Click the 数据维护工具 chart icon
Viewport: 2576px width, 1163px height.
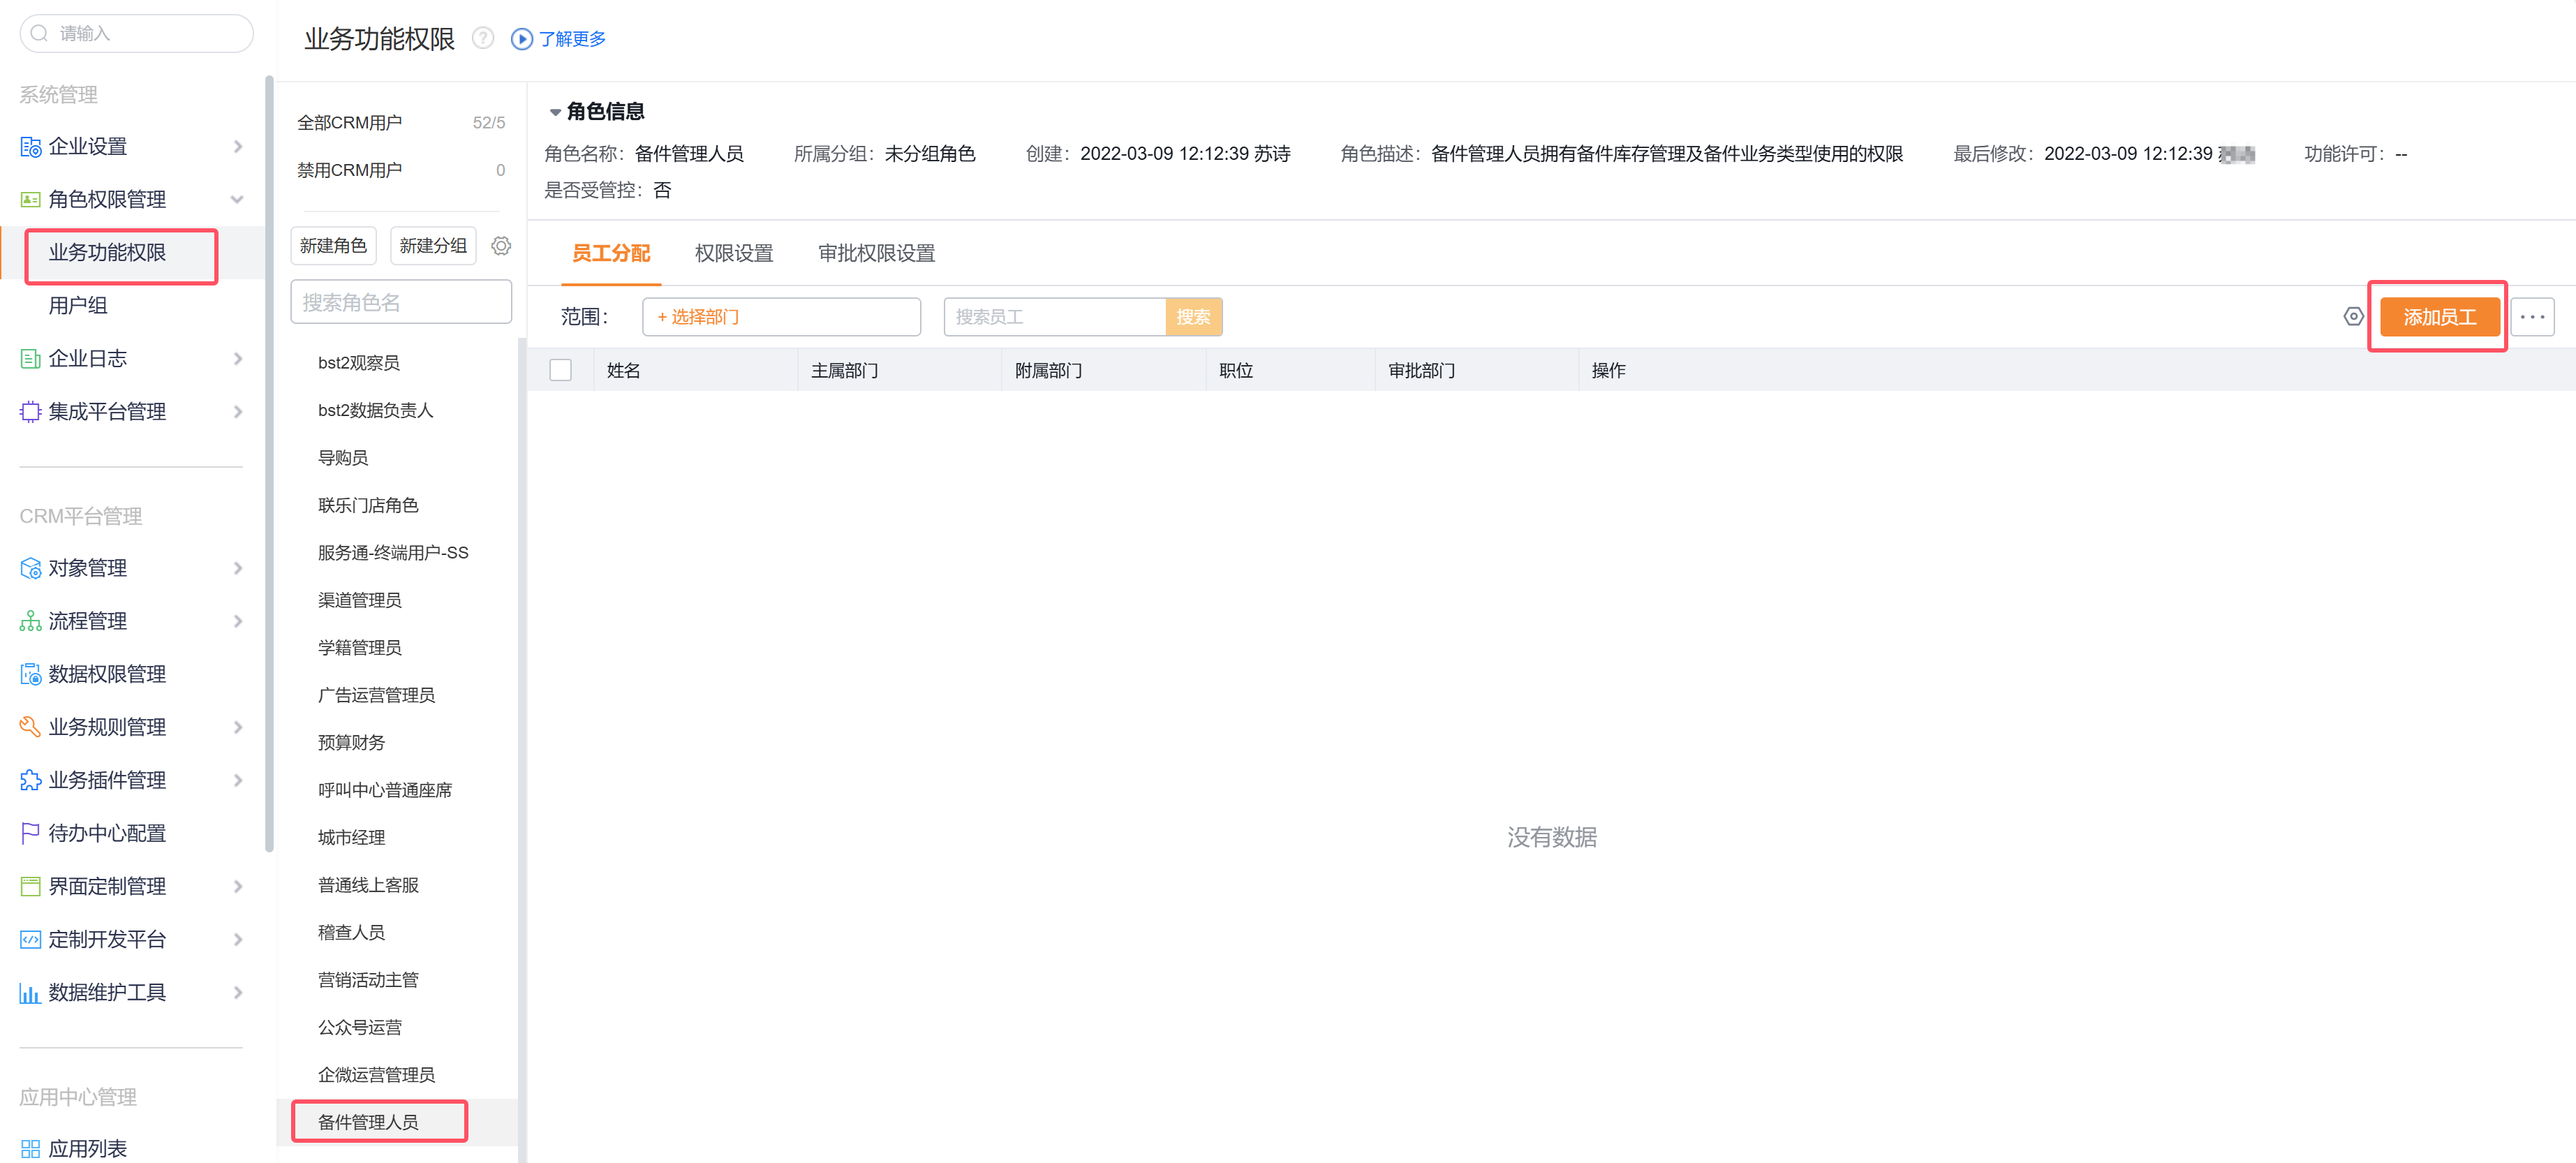tap(30, 992)
